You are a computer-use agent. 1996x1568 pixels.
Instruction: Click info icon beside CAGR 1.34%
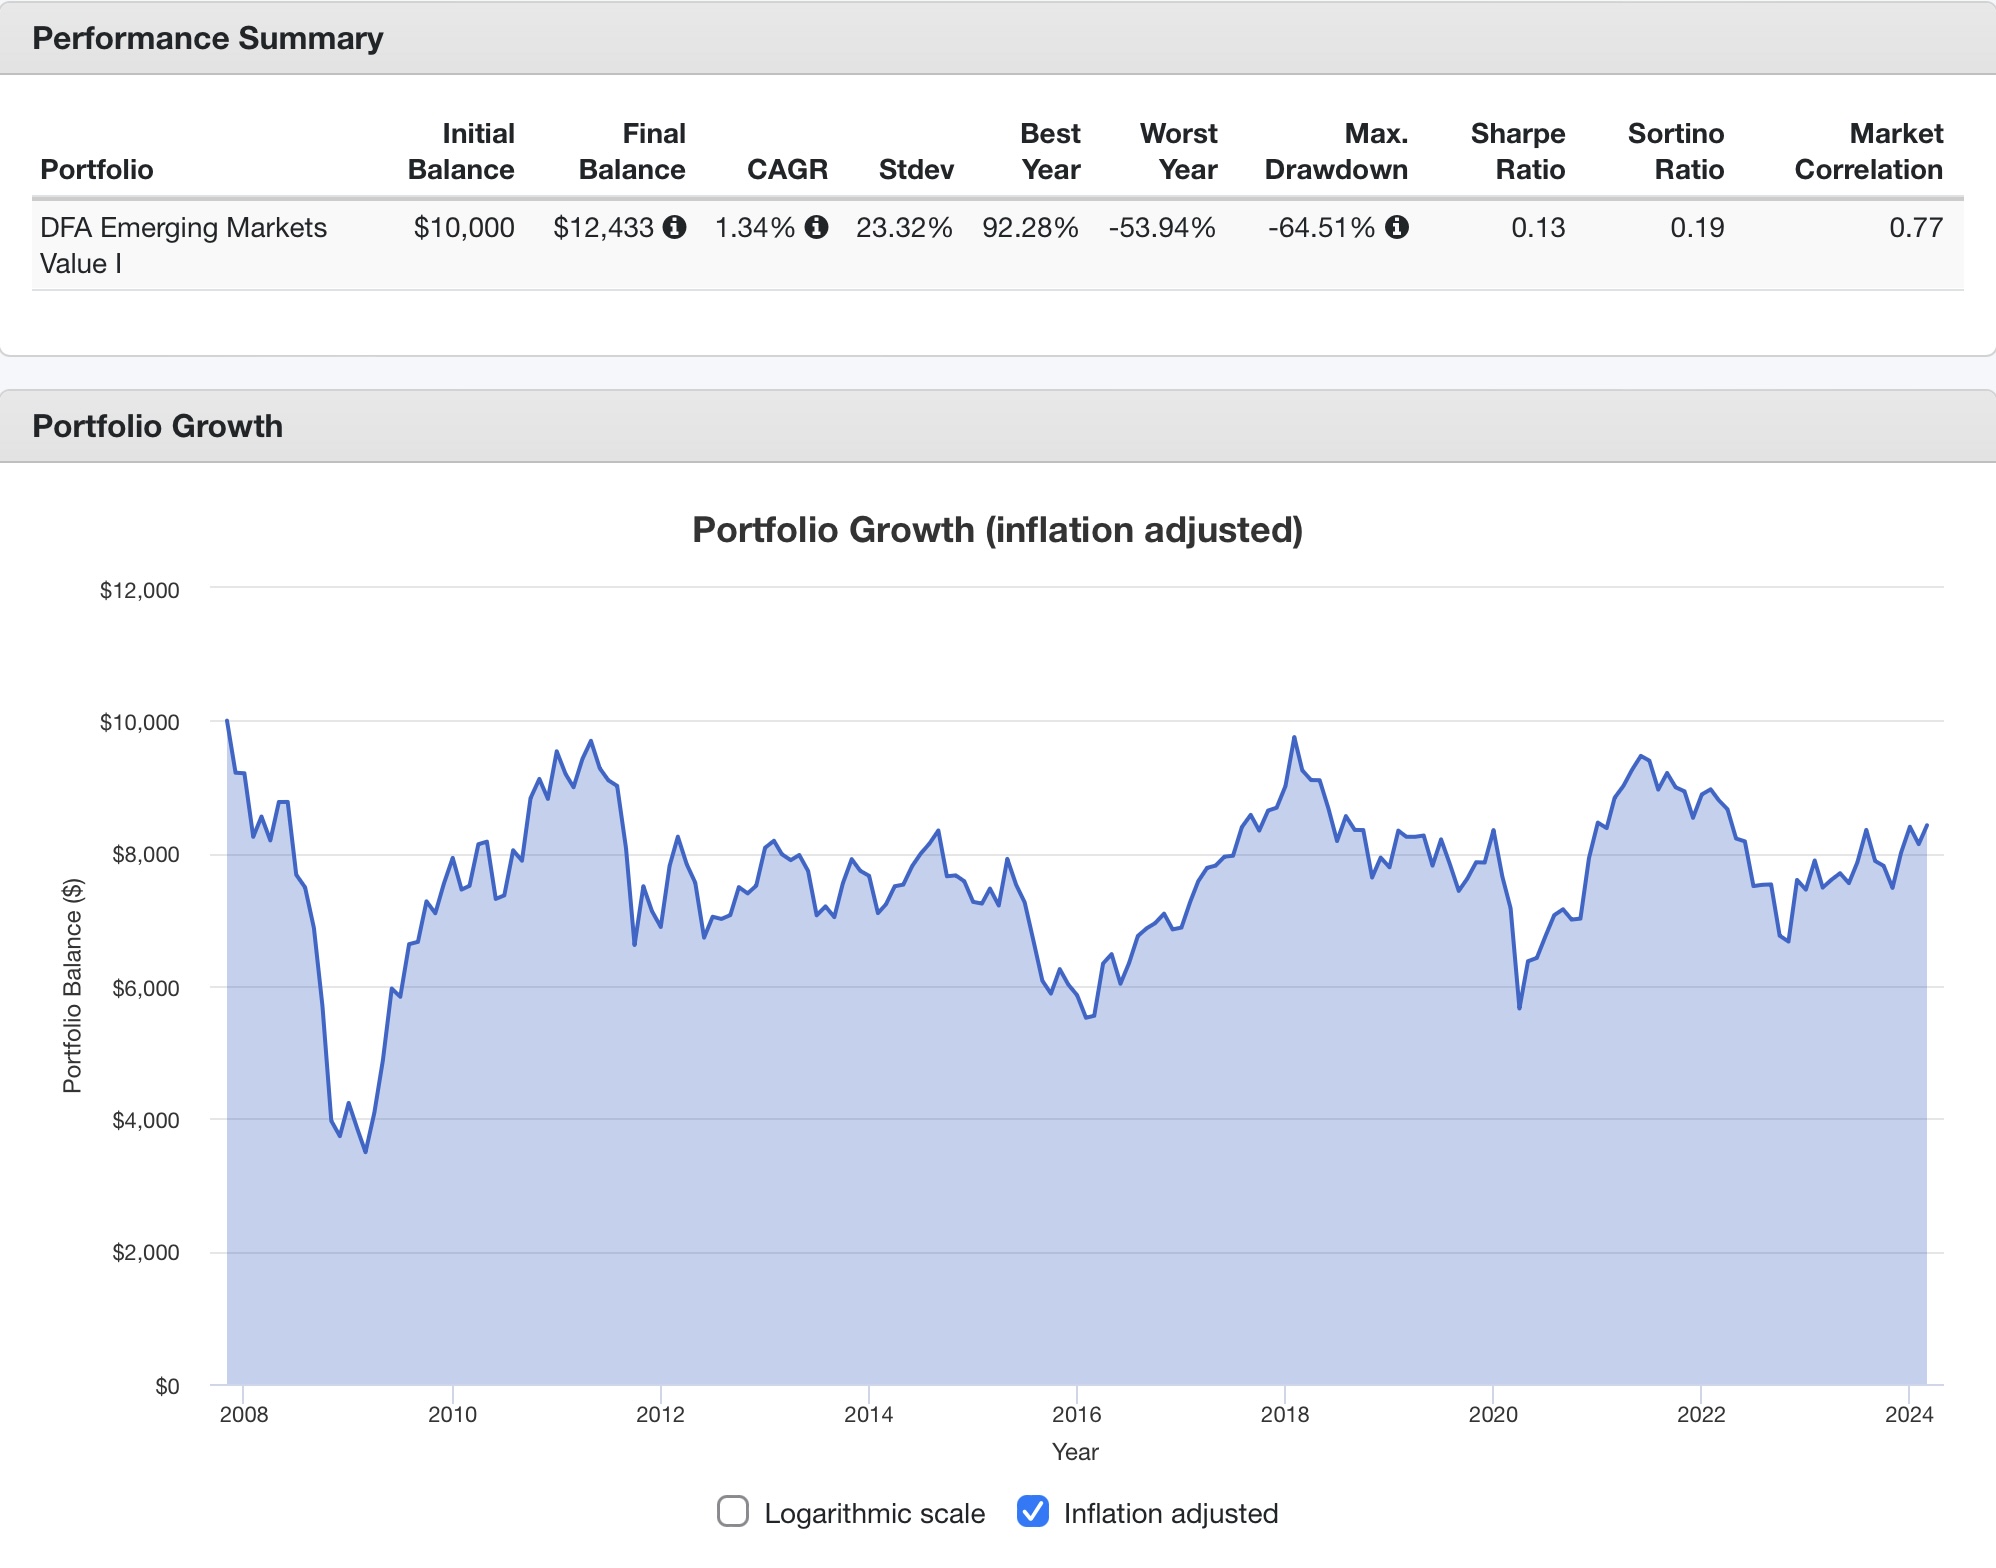click(817, 227)
